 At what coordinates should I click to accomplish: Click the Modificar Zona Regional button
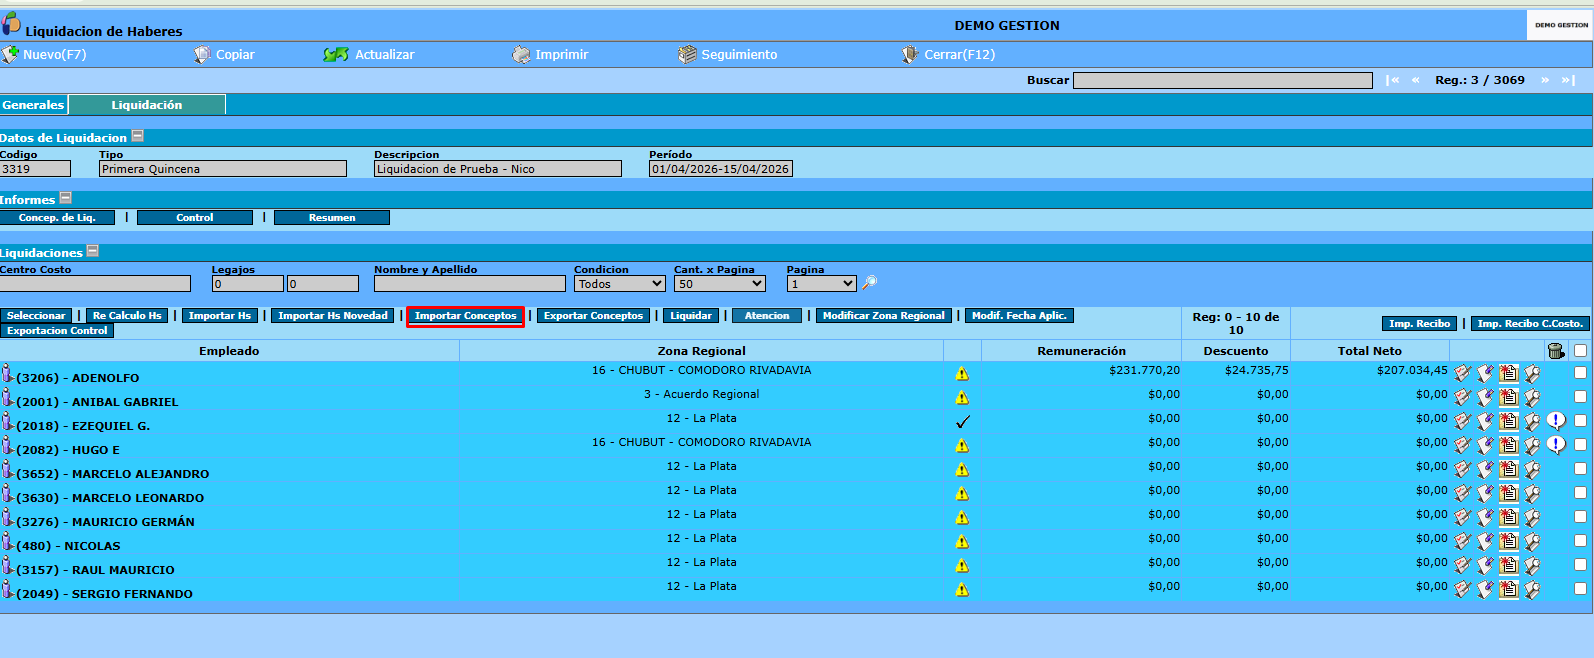(884, 315)
